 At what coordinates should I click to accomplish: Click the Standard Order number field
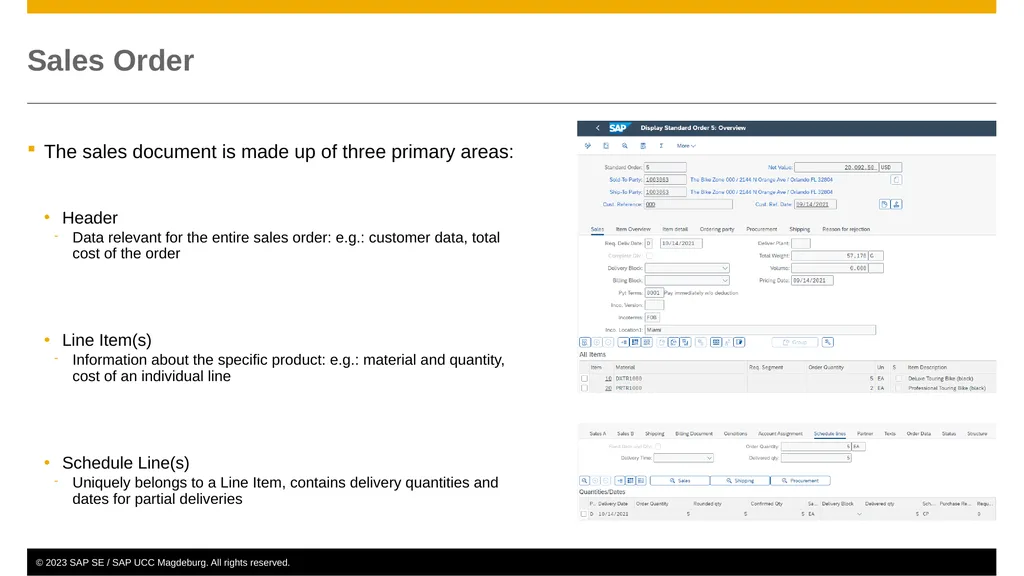pyautogui.click(x=665, y=167)
